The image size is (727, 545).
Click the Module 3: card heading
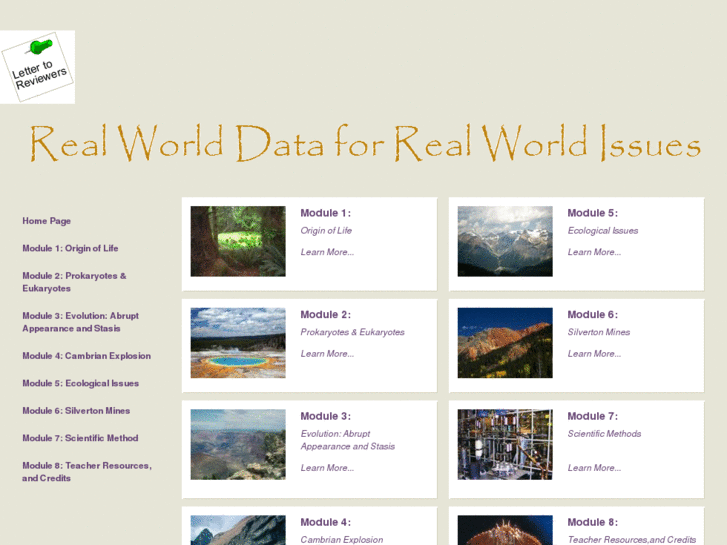(325, 416)
